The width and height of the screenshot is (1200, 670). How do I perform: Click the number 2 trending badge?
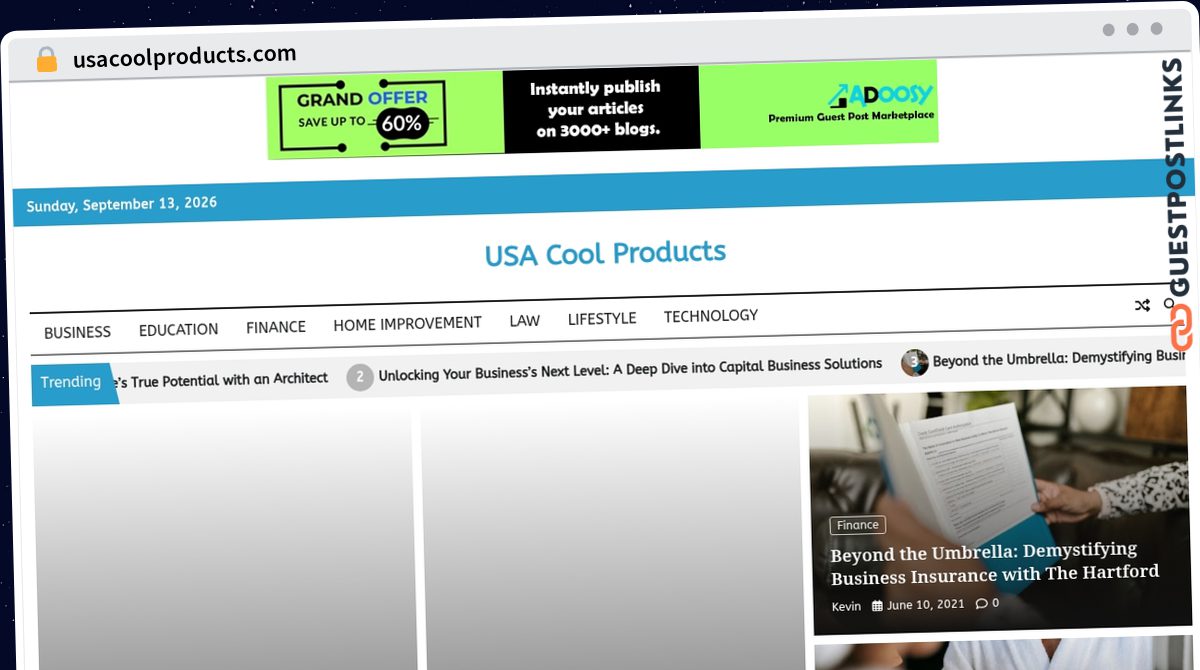tap(360, 377)
